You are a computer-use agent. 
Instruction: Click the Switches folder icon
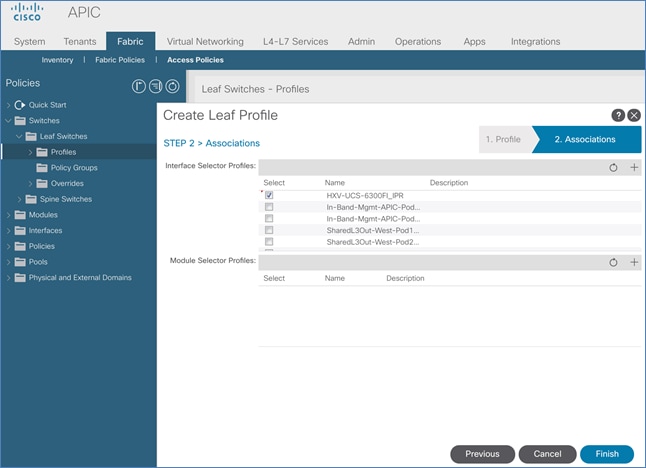[x=20, y=121]
